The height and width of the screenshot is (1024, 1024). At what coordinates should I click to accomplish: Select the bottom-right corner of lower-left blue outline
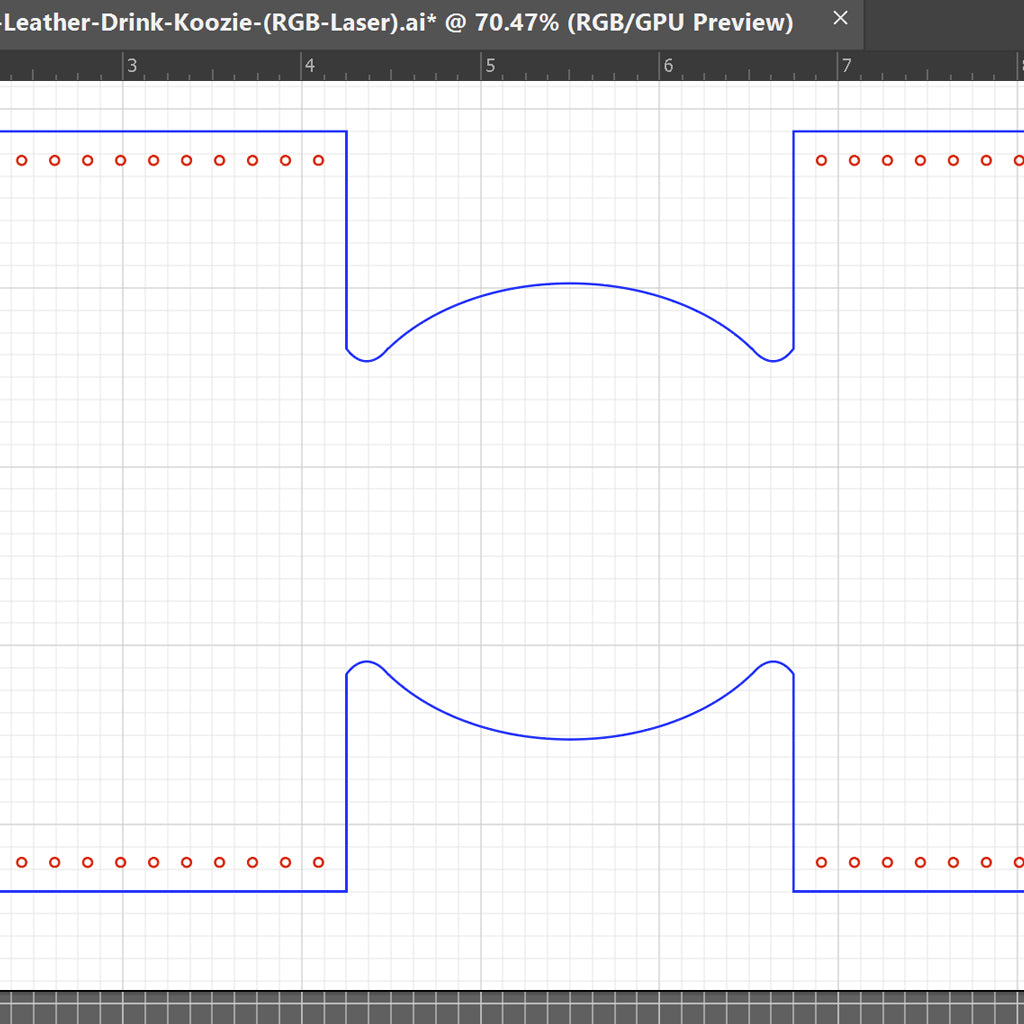[346, 890]
